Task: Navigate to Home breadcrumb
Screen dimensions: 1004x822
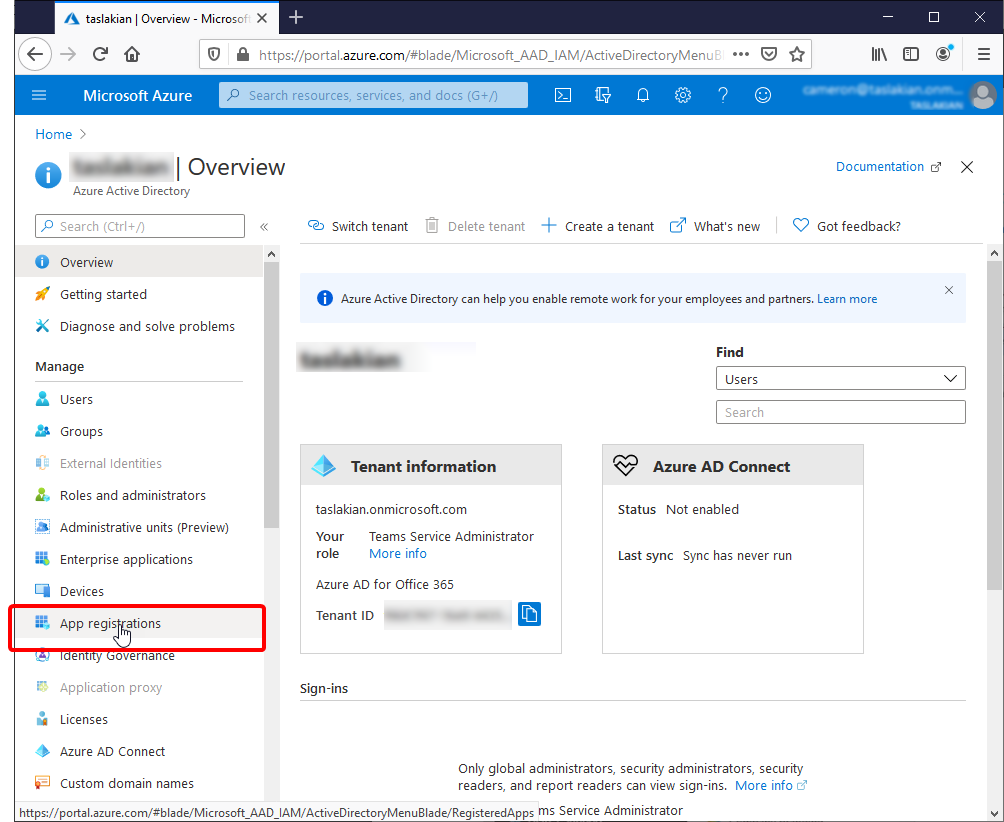Action: 54,134
